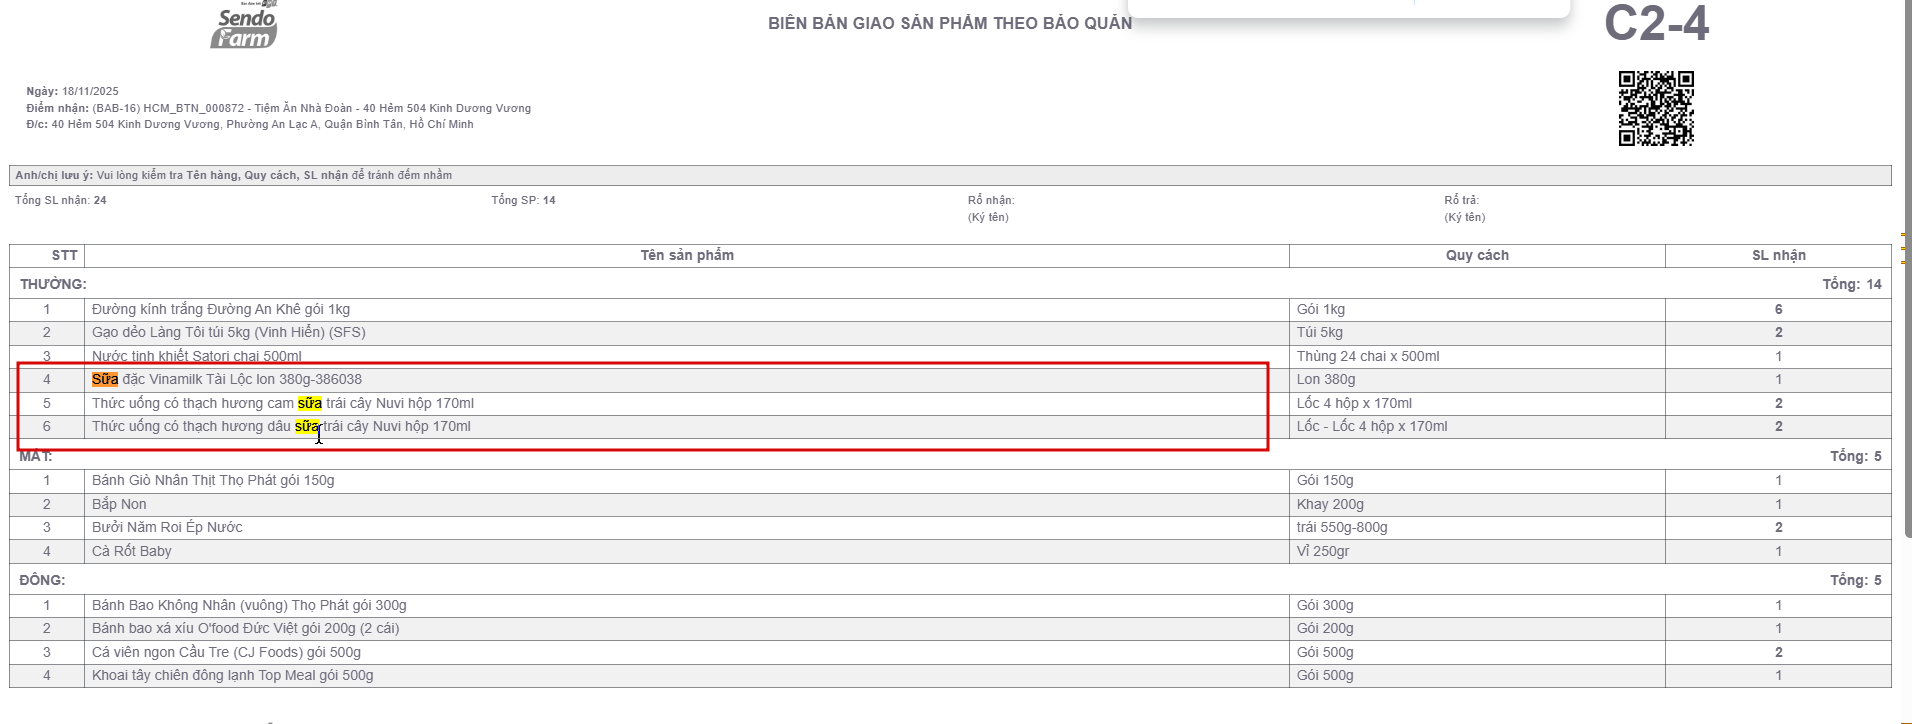Image resolution: width=1912 pixels, height=724 pixels.
Task: Select row 'Bánh Giò Nhân Thịt Thọ Phát gói 150g'
Action: 950,480
